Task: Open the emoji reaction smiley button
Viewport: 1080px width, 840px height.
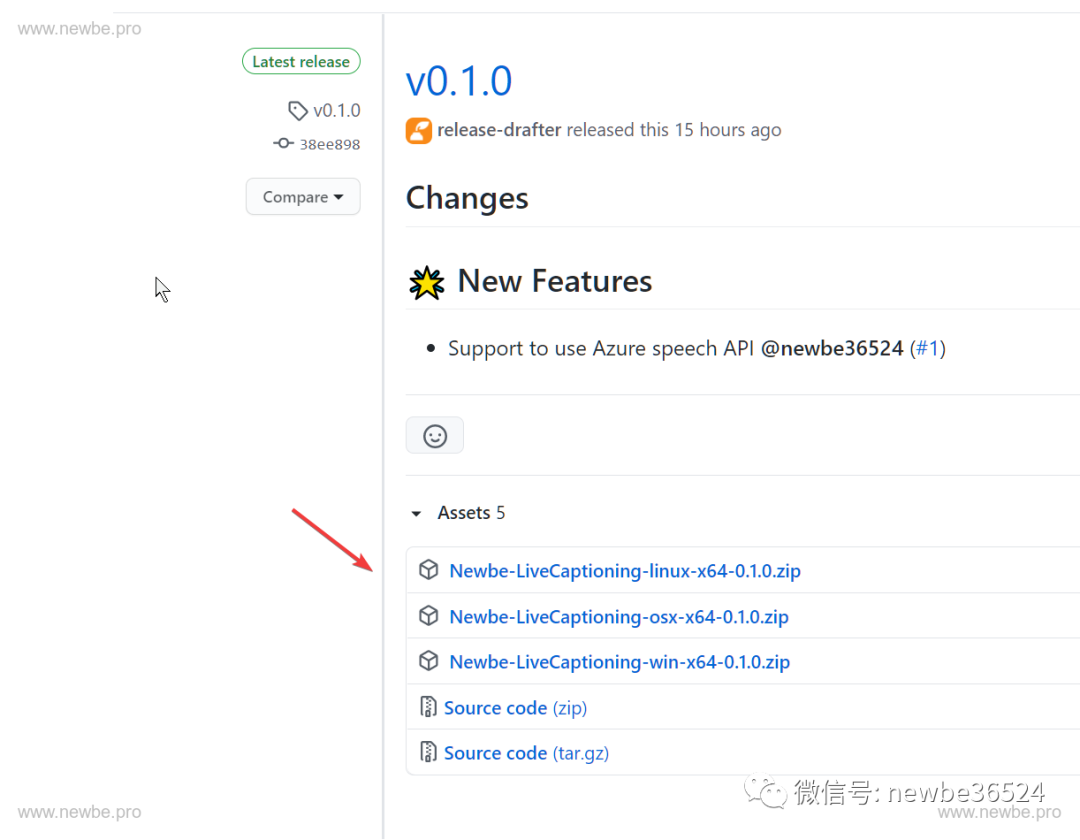Action: point(435,436)
